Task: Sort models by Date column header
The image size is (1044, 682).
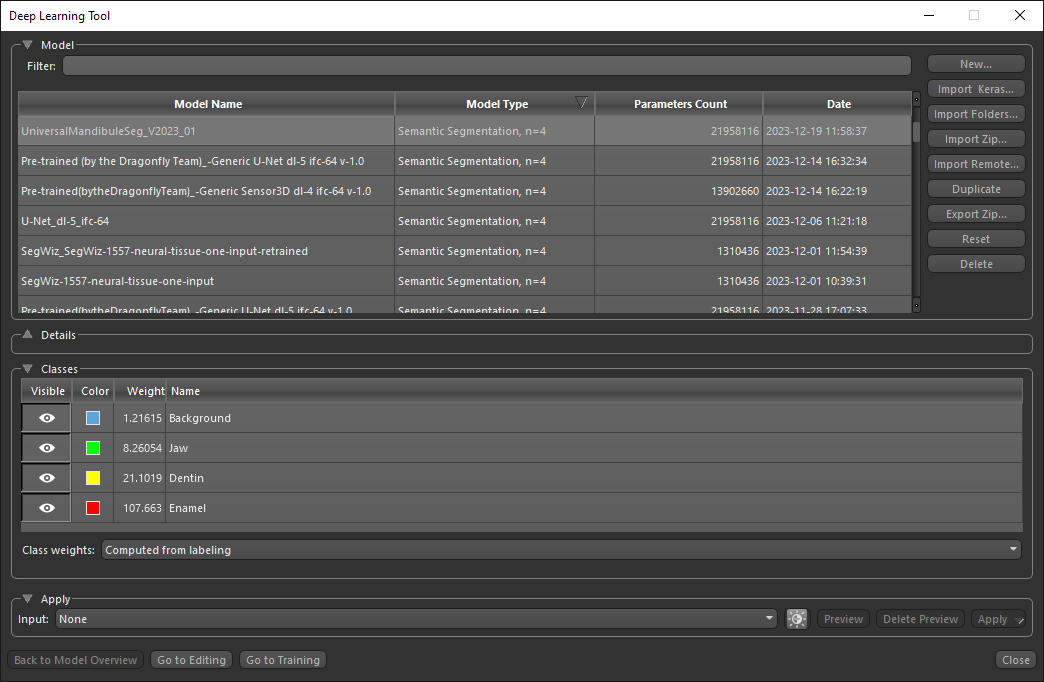Action: pyautogui.click(x=838, y=104)
